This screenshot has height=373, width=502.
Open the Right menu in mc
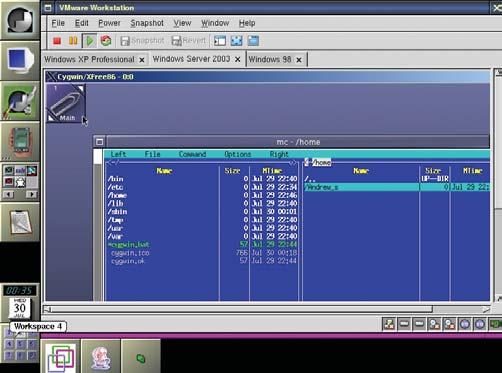(x=279, y=154)
